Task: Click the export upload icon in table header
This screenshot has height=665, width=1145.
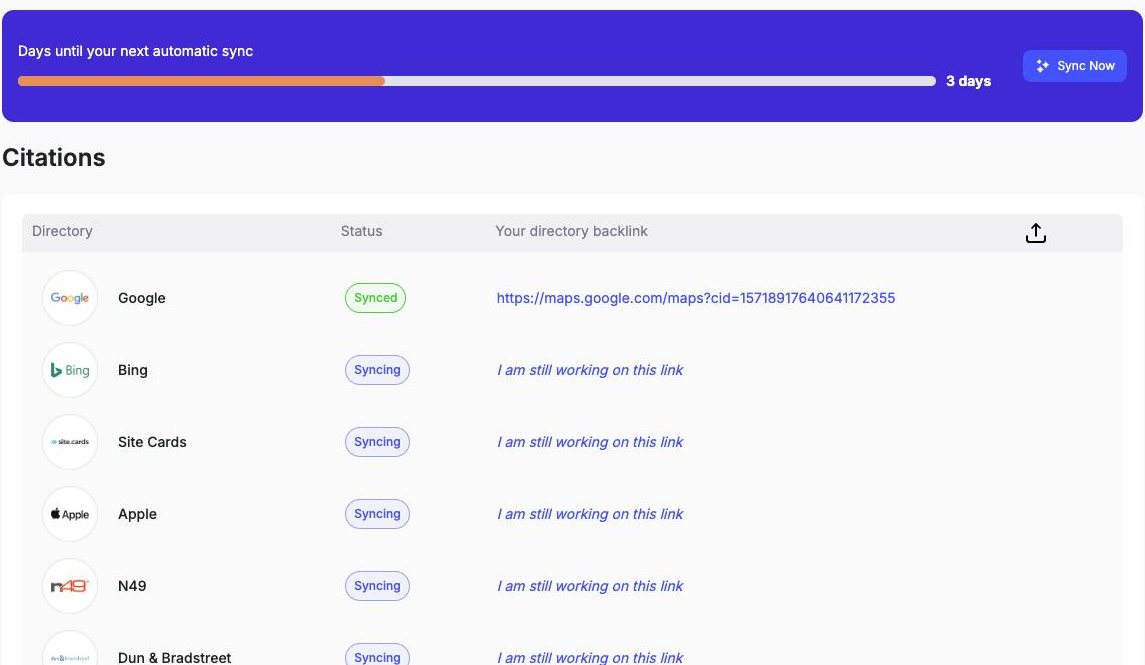Action: pos(1035,233)
